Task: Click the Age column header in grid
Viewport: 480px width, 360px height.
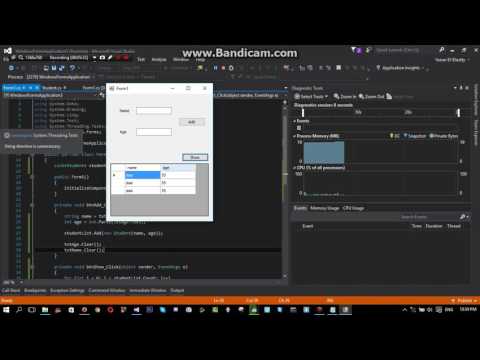Action: pyautogui.click(x=178, y=168)
